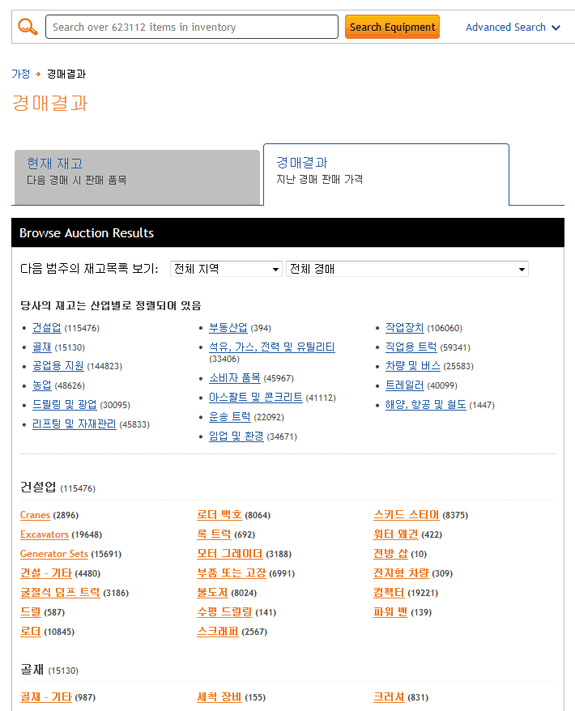
Task: Open 운송 트럭 link
Action: coord(229,417)
